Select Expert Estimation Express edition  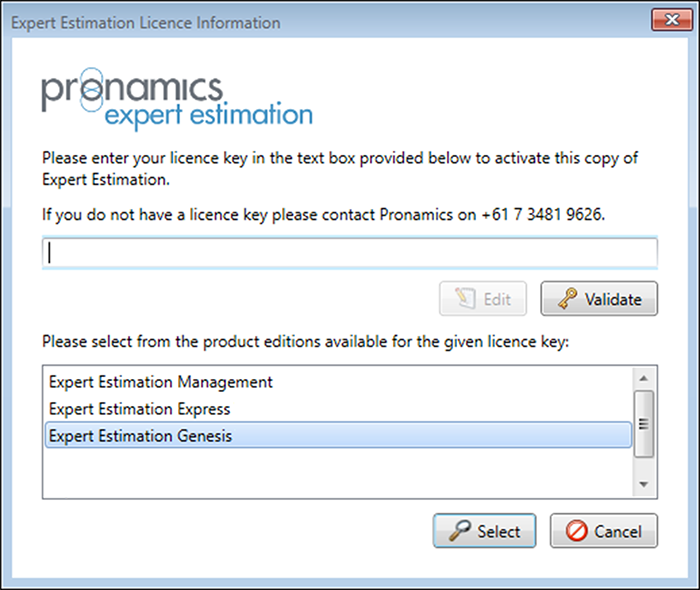[338, 409]
